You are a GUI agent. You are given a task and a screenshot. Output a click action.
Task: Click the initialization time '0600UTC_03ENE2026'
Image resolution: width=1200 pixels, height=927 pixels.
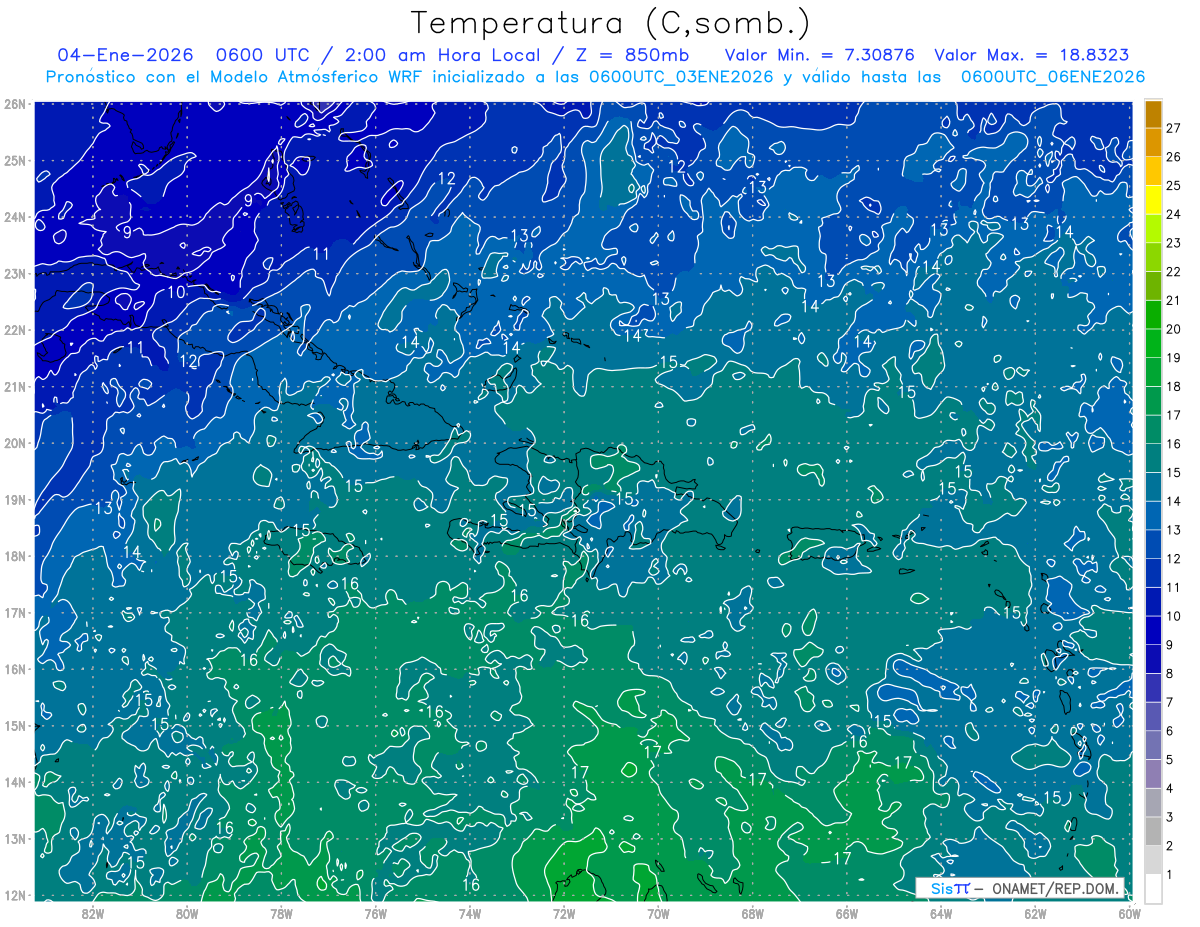coord(680,77)
